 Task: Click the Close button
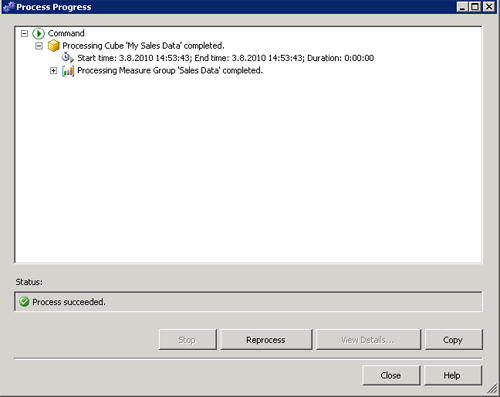(x=391, y=375)
